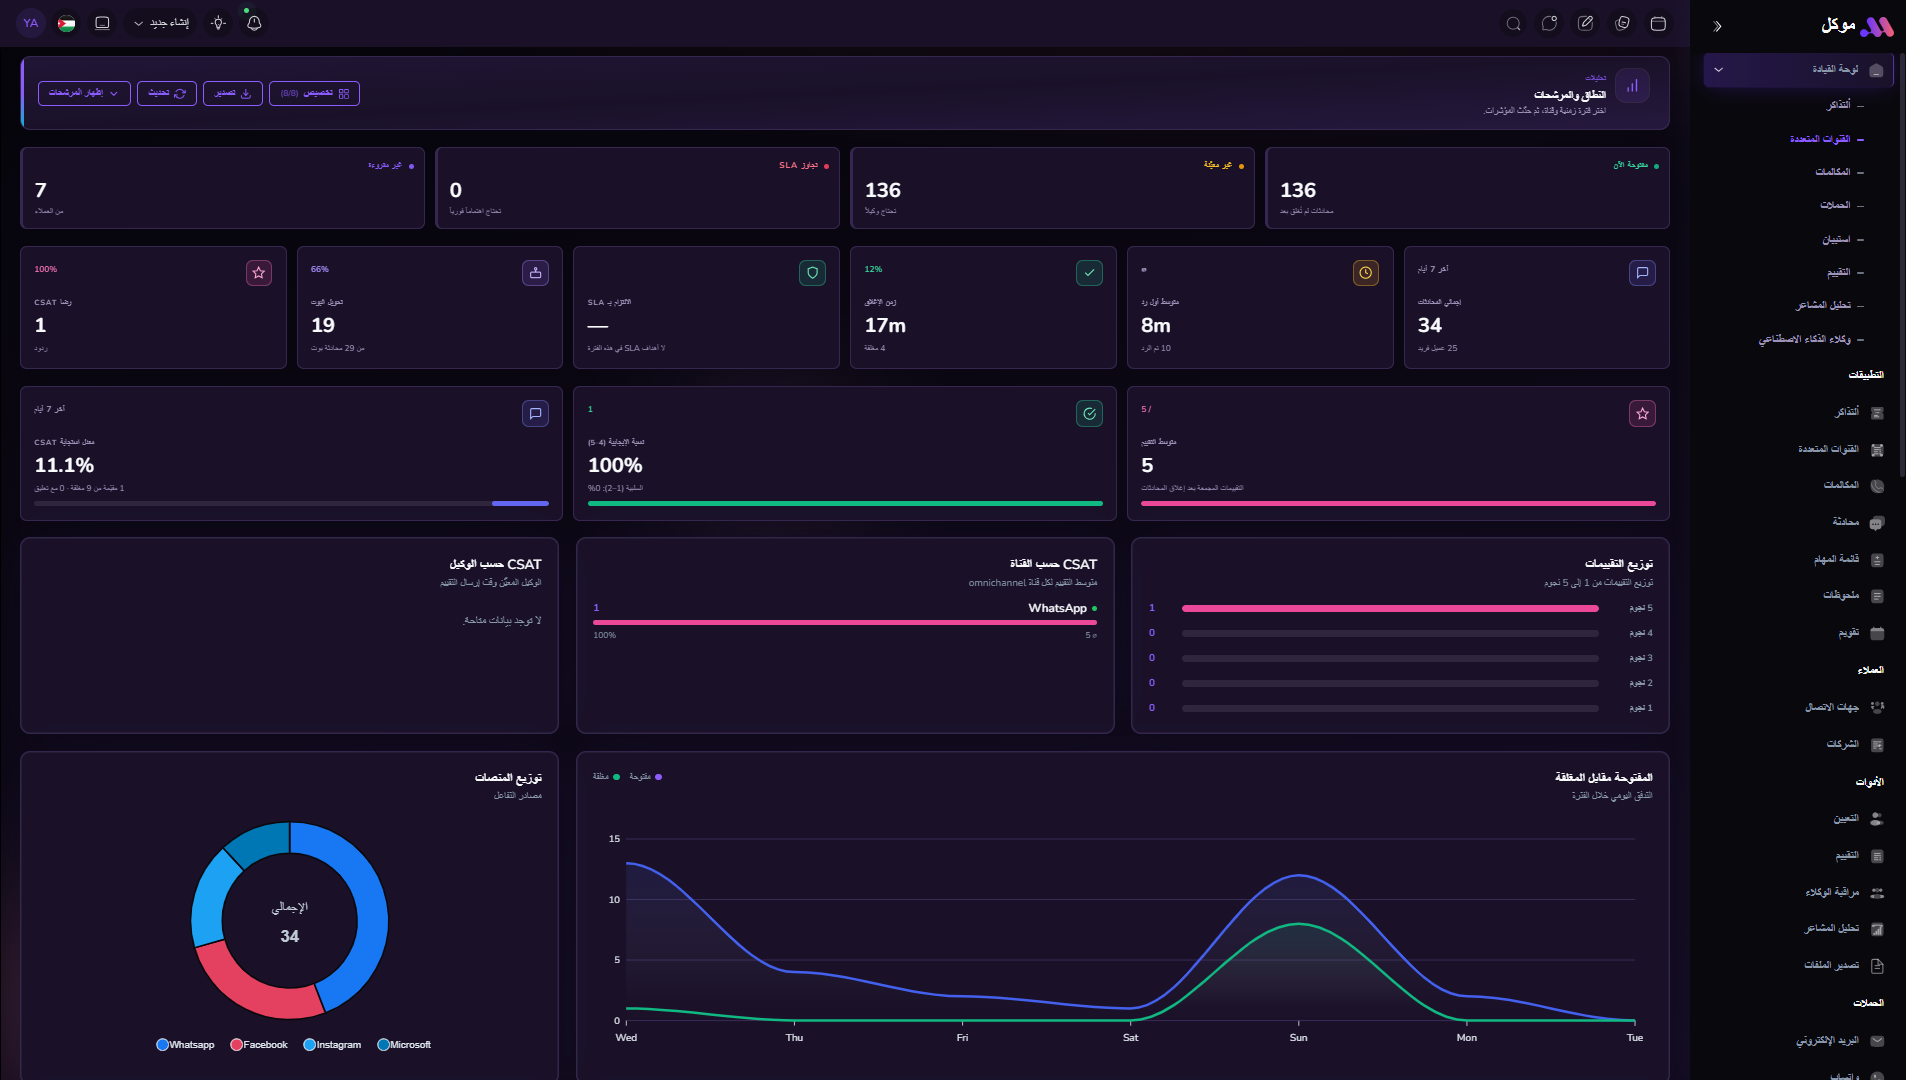Click the screen layout icon in top bar
Screen dimensions: 1906x1080
pos(102,23)
